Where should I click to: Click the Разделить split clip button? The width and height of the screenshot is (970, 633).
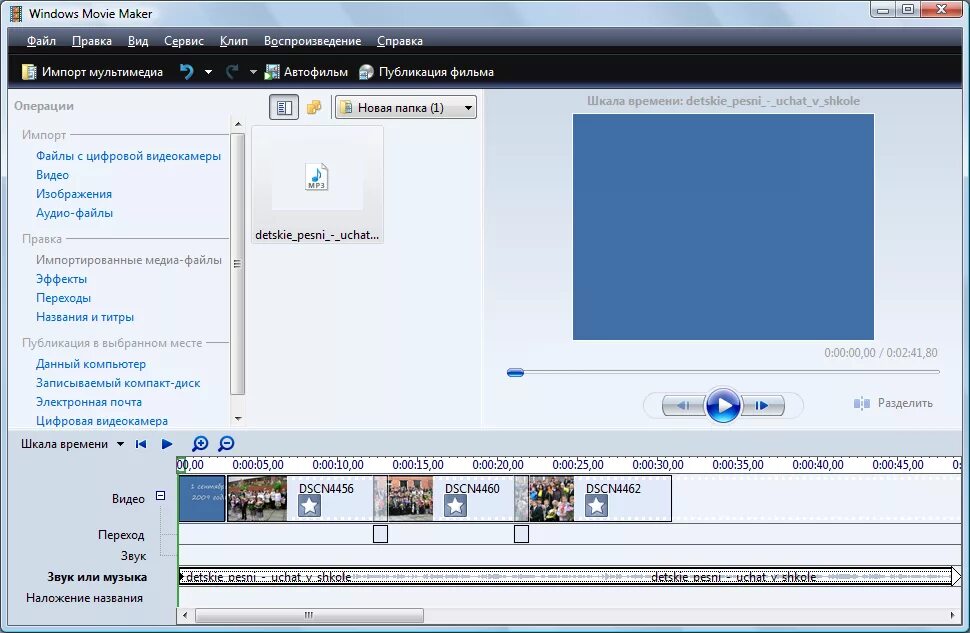pos(893,403)
